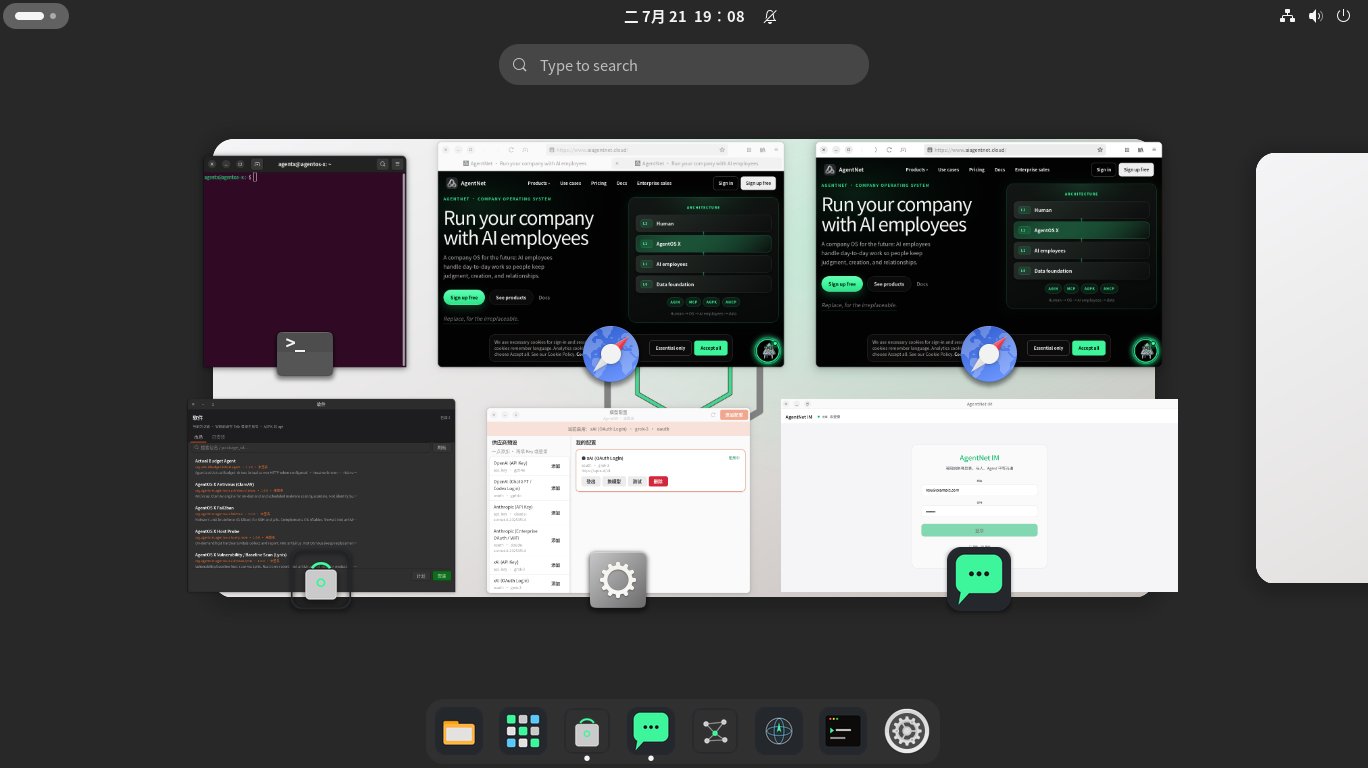
Task: Click See products in the left browser window
Action: pos(510,297)
